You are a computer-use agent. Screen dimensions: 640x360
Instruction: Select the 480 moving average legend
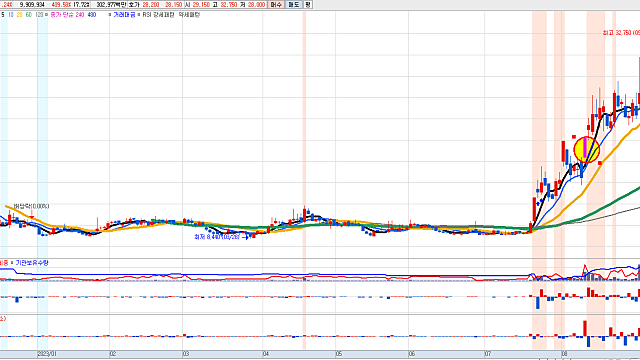pyautogui.click(x=92, y=15)
